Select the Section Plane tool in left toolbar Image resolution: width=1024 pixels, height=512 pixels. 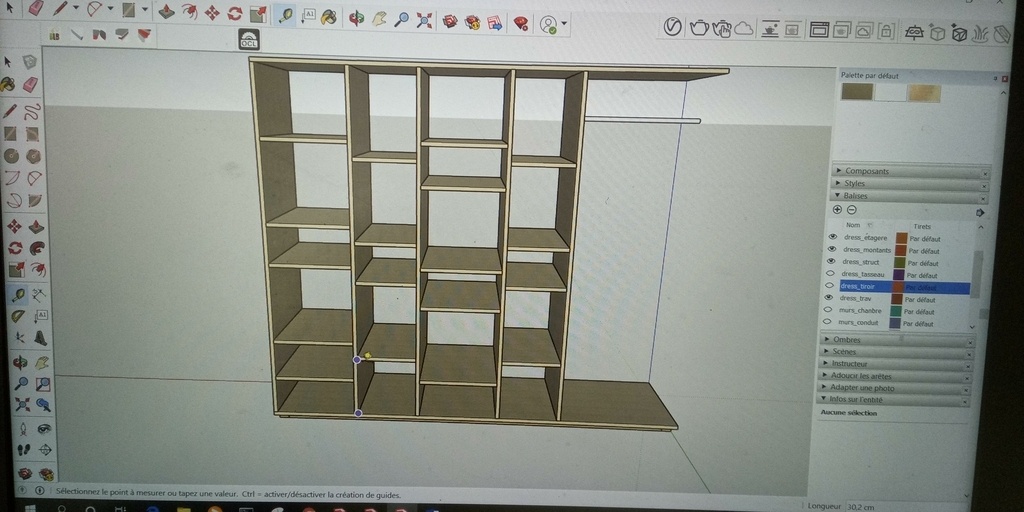(45, 449)
